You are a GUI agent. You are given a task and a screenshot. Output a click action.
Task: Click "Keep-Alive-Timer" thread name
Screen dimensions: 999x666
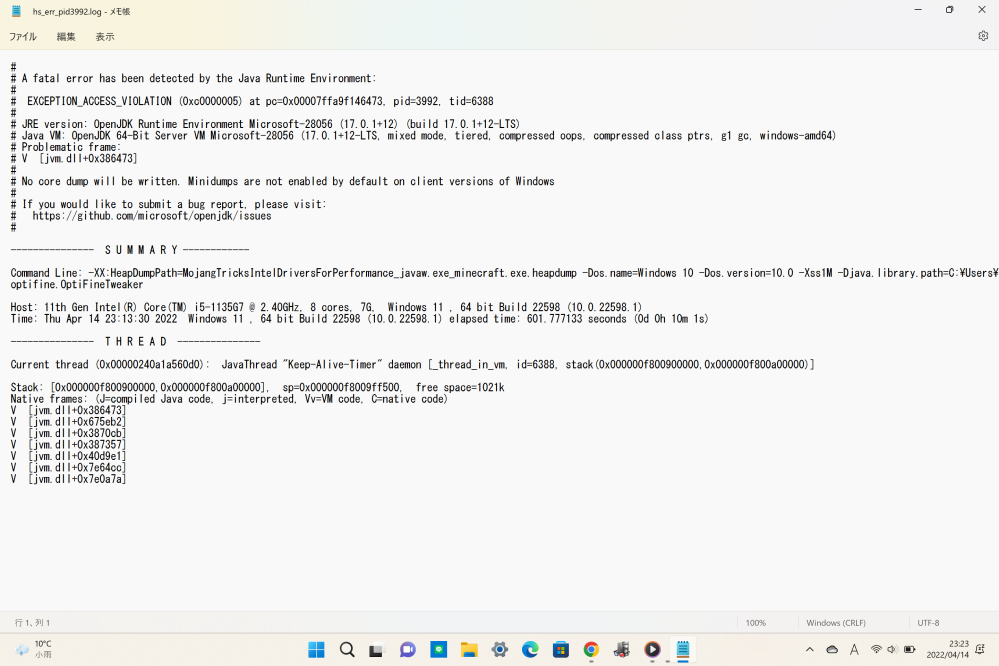pos(332,365)
